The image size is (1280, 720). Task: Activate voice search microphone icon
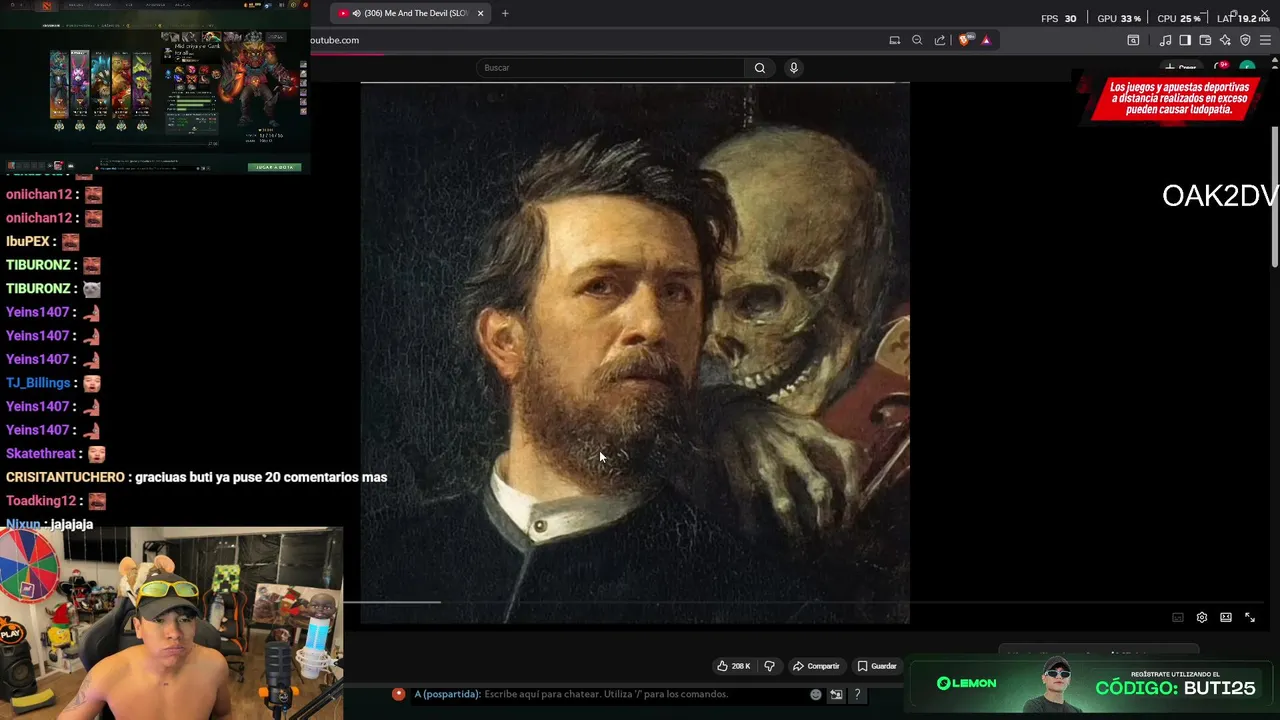point(794,68)
